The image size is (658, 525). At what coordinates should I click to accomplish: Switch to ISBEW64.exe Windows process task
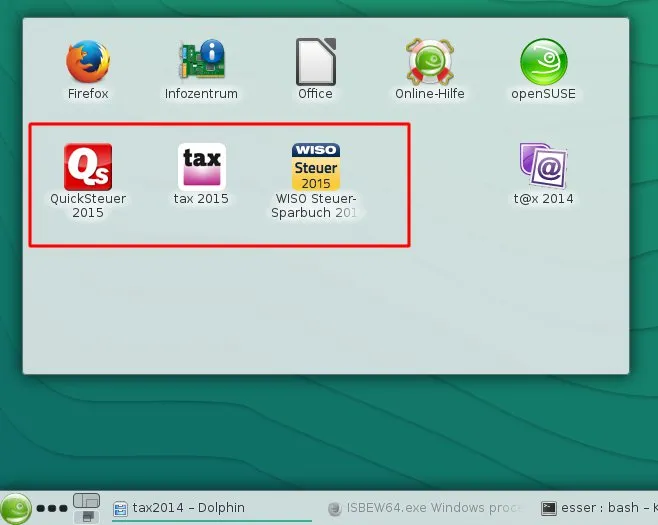[425, 508]
